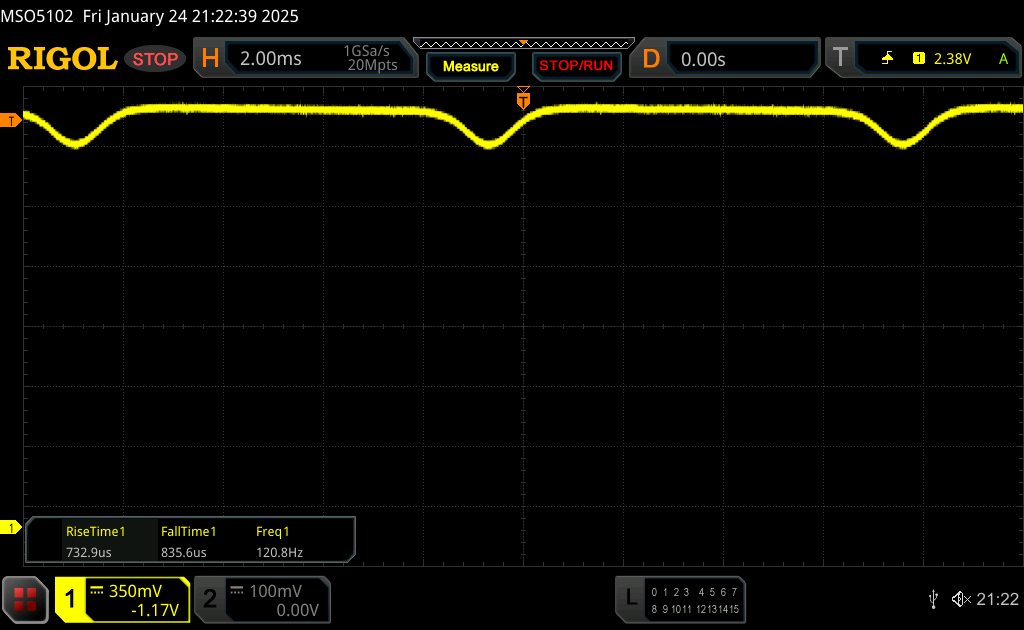Open the 2.00ms horizontal timebase setting

click(271, 59)
